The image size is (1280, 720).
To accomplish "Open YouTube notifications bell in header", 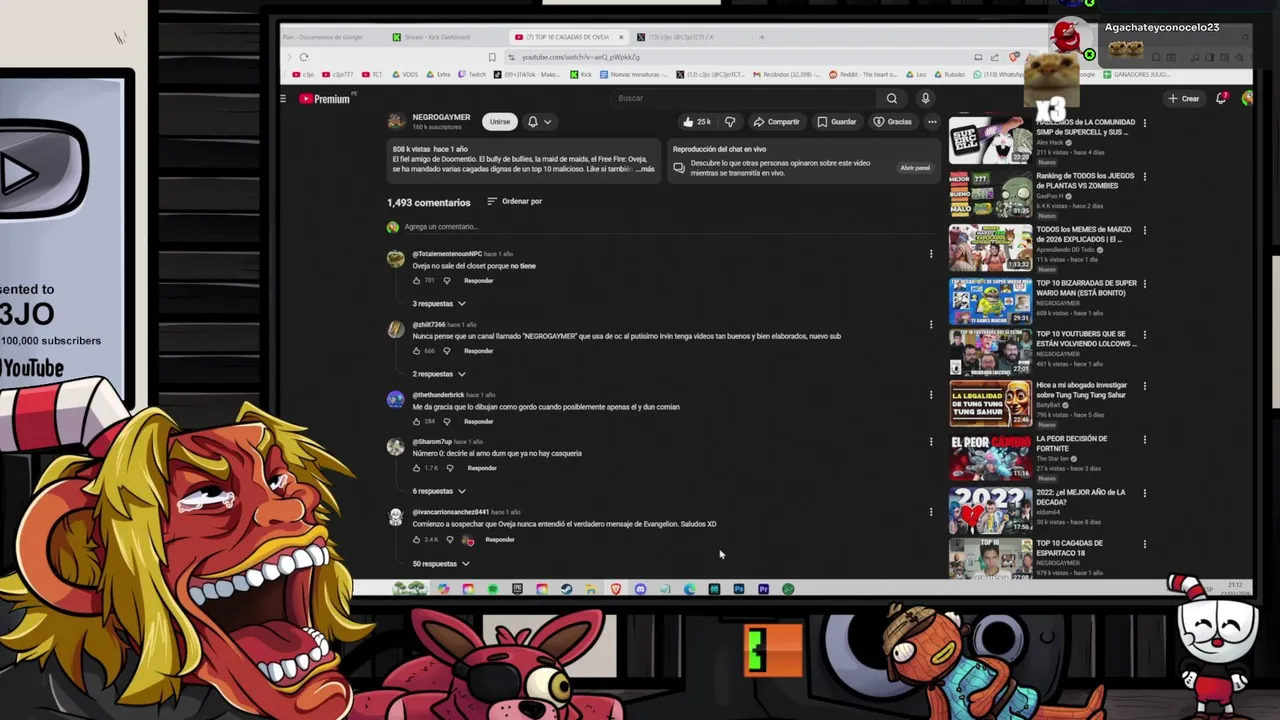I will pos(1221,98).
